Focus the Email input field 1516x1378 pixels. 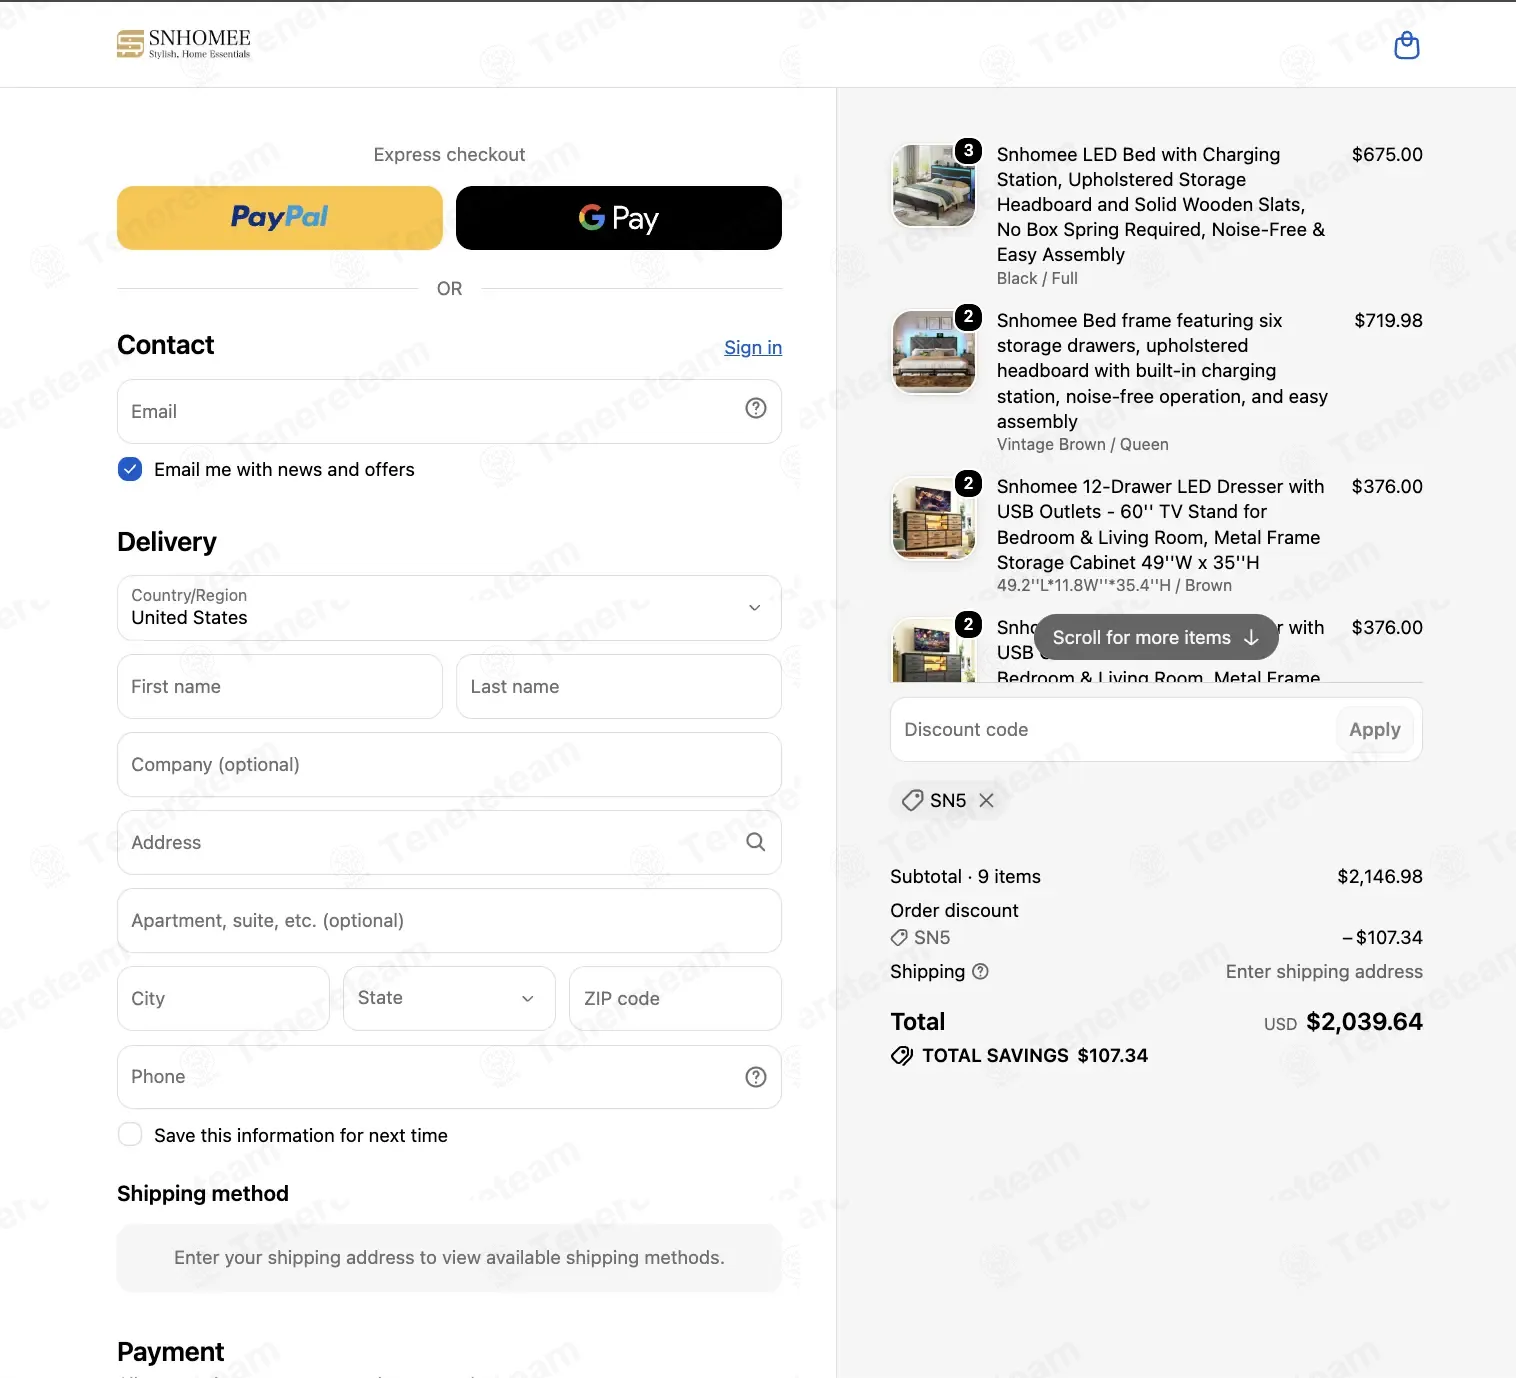449,411
